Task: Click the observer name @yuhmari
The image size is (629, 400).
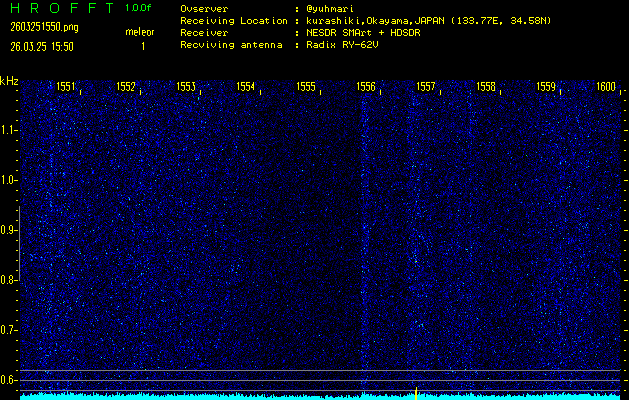Action: [330, 9]
